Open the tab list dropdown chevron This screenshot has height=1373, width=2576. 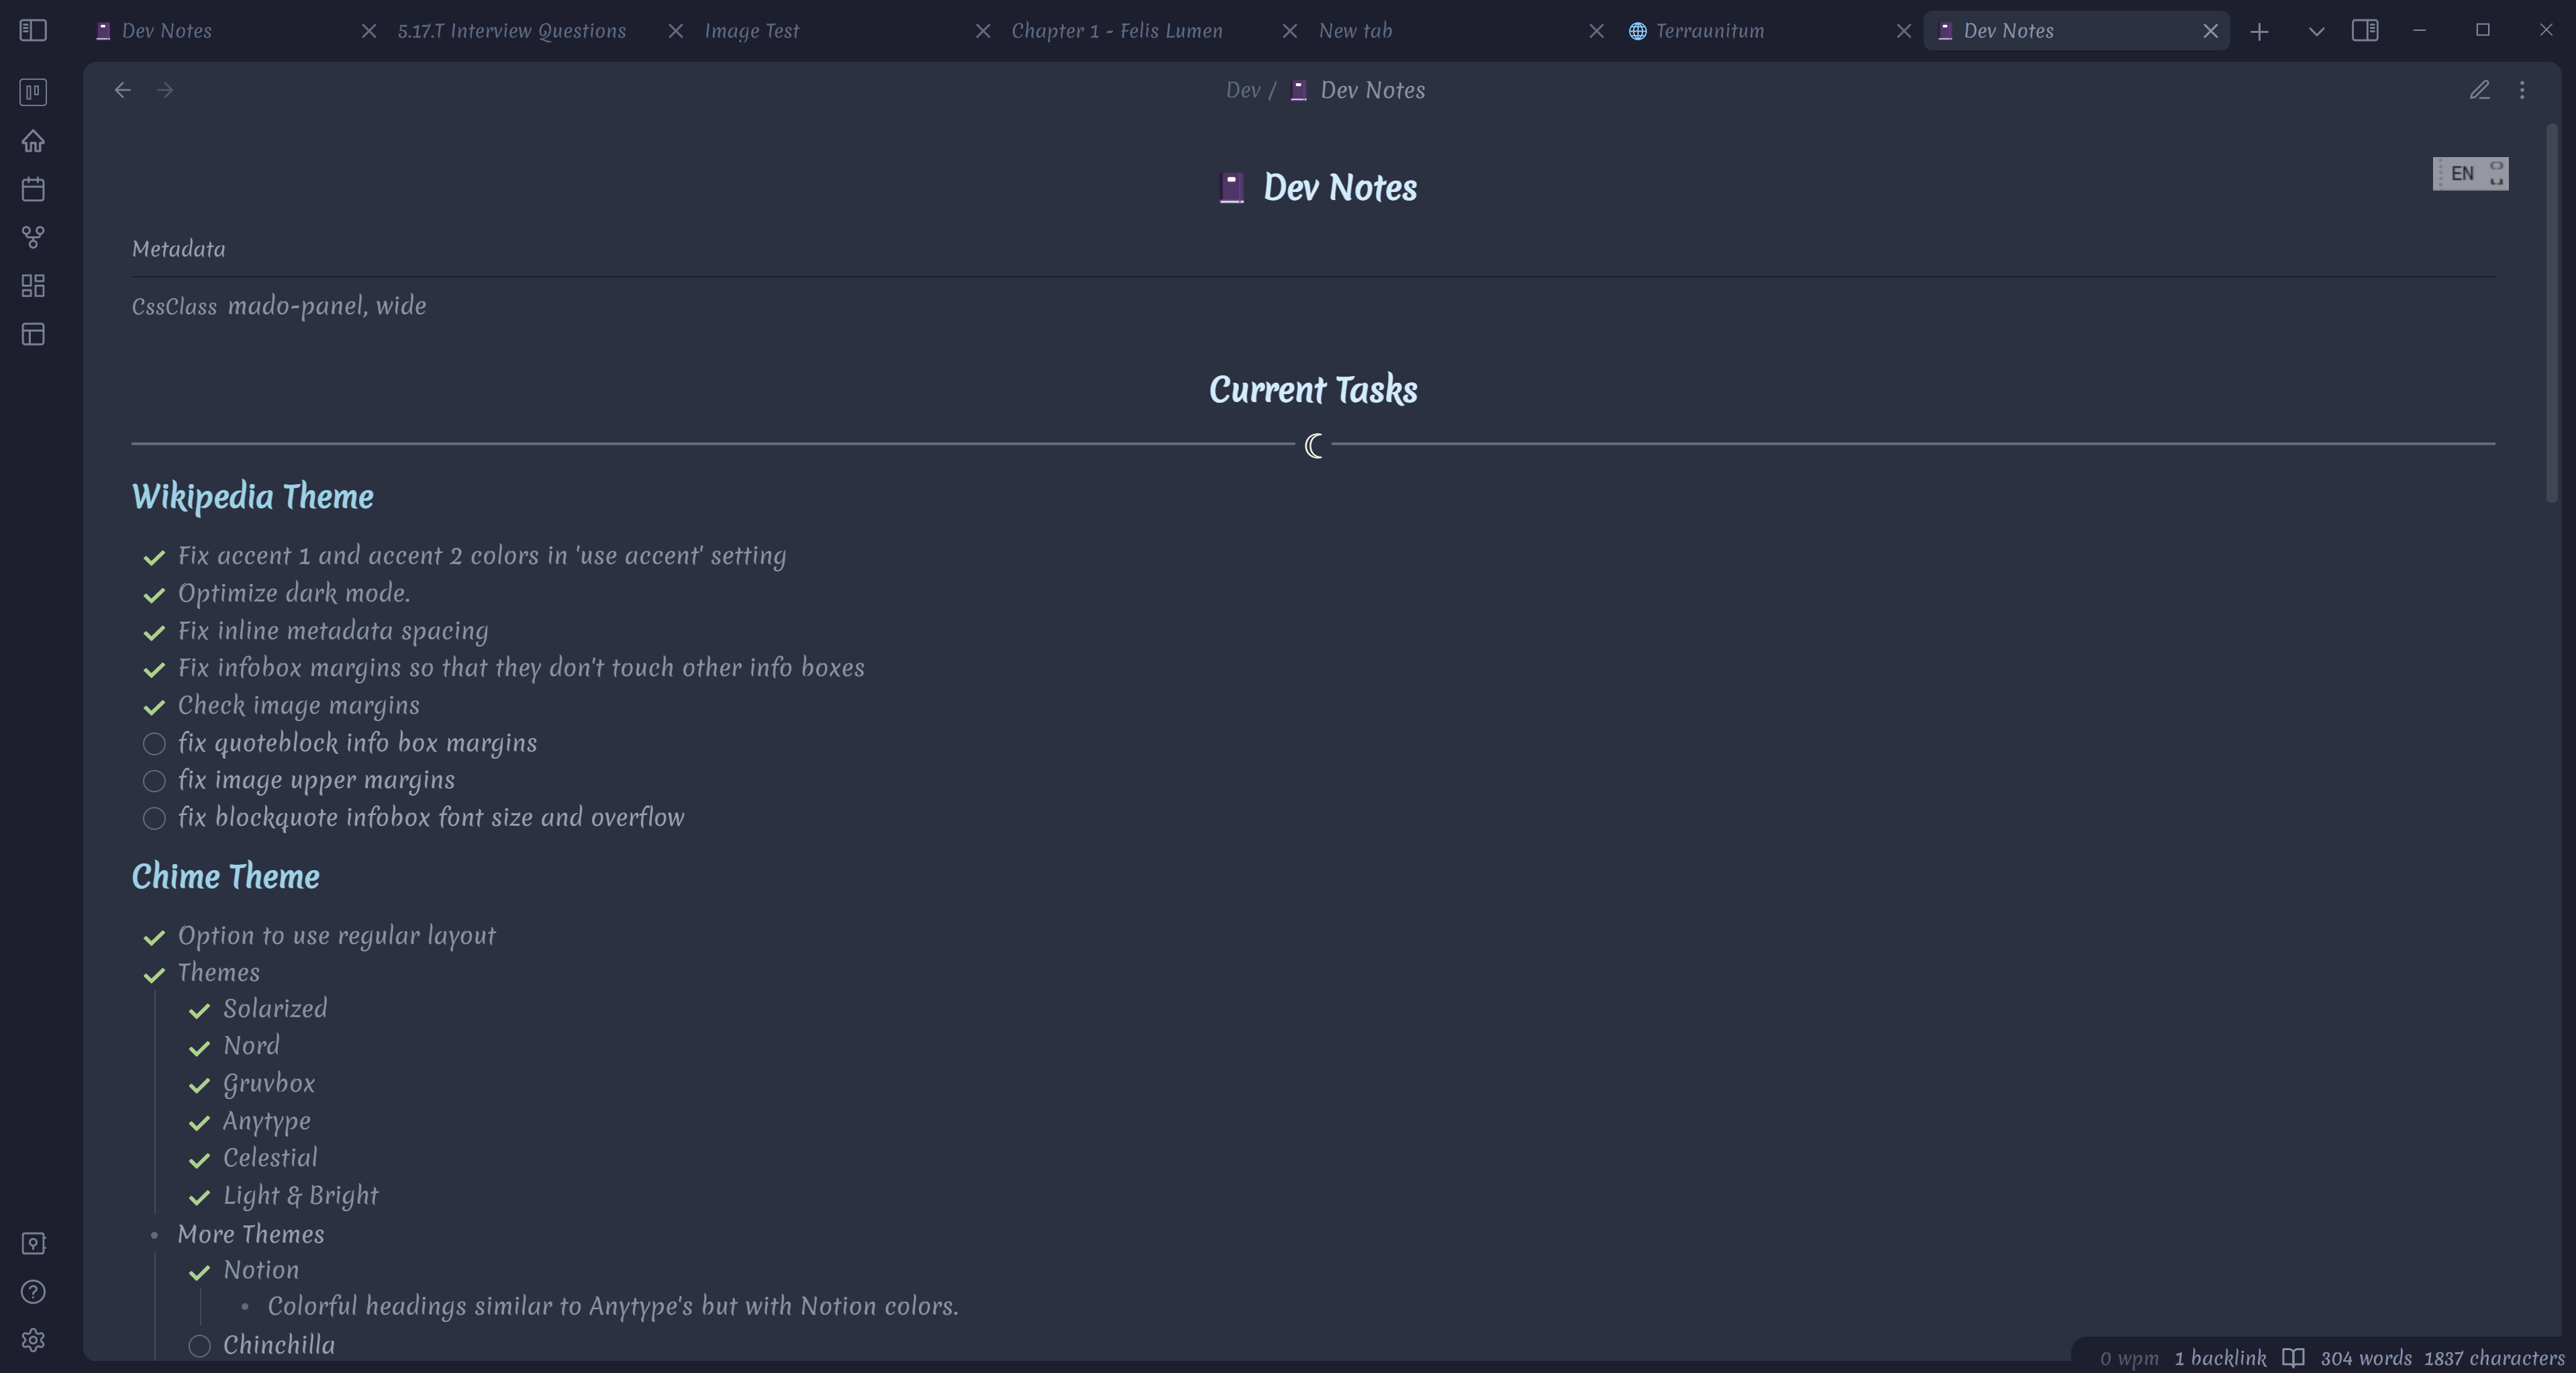pos(2316,31)
